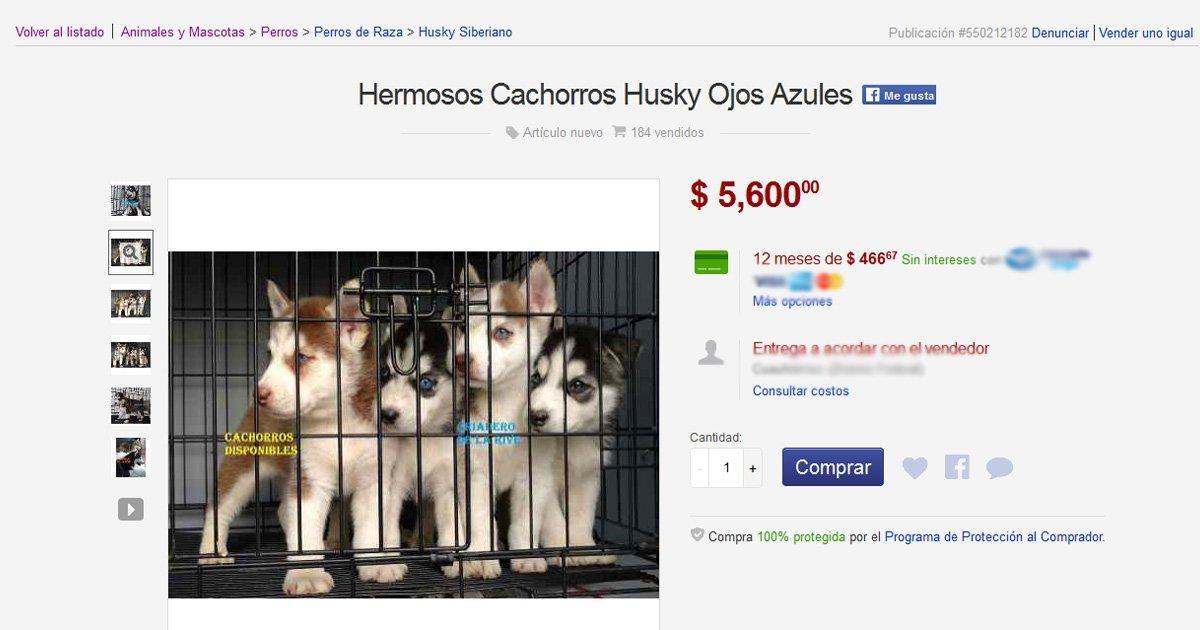Go to Animales y Mascotas breadcrumb
The image size is (1200, 630).
tap(183, 32)
